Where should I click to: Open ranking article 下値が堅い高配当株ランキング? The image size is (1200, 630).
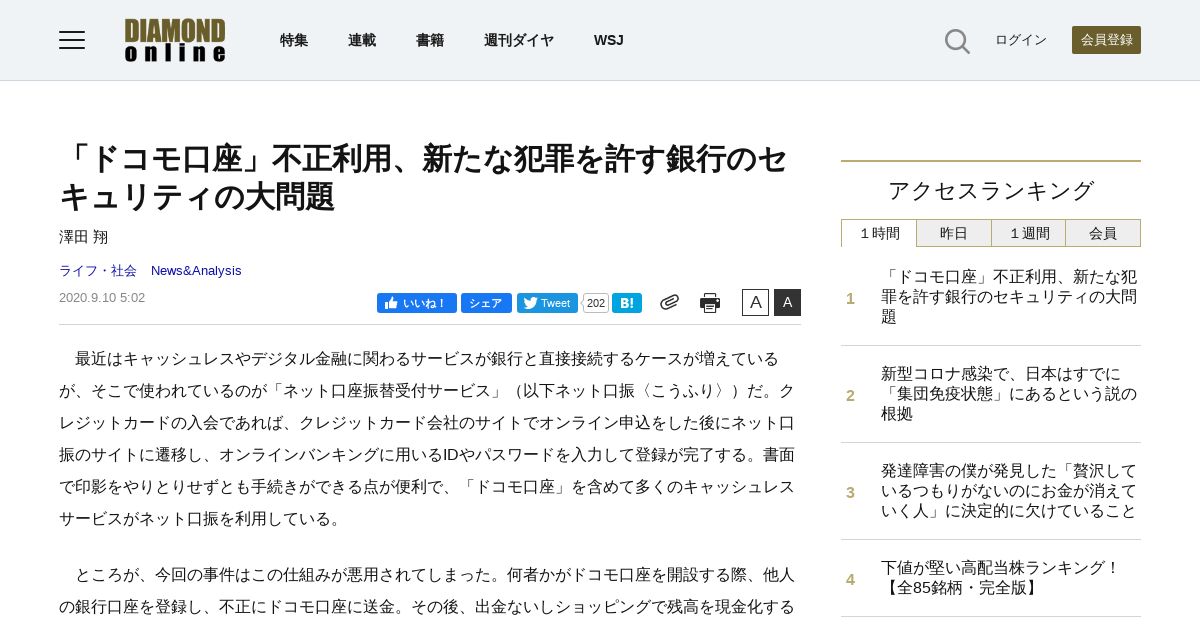(1000, 578)
